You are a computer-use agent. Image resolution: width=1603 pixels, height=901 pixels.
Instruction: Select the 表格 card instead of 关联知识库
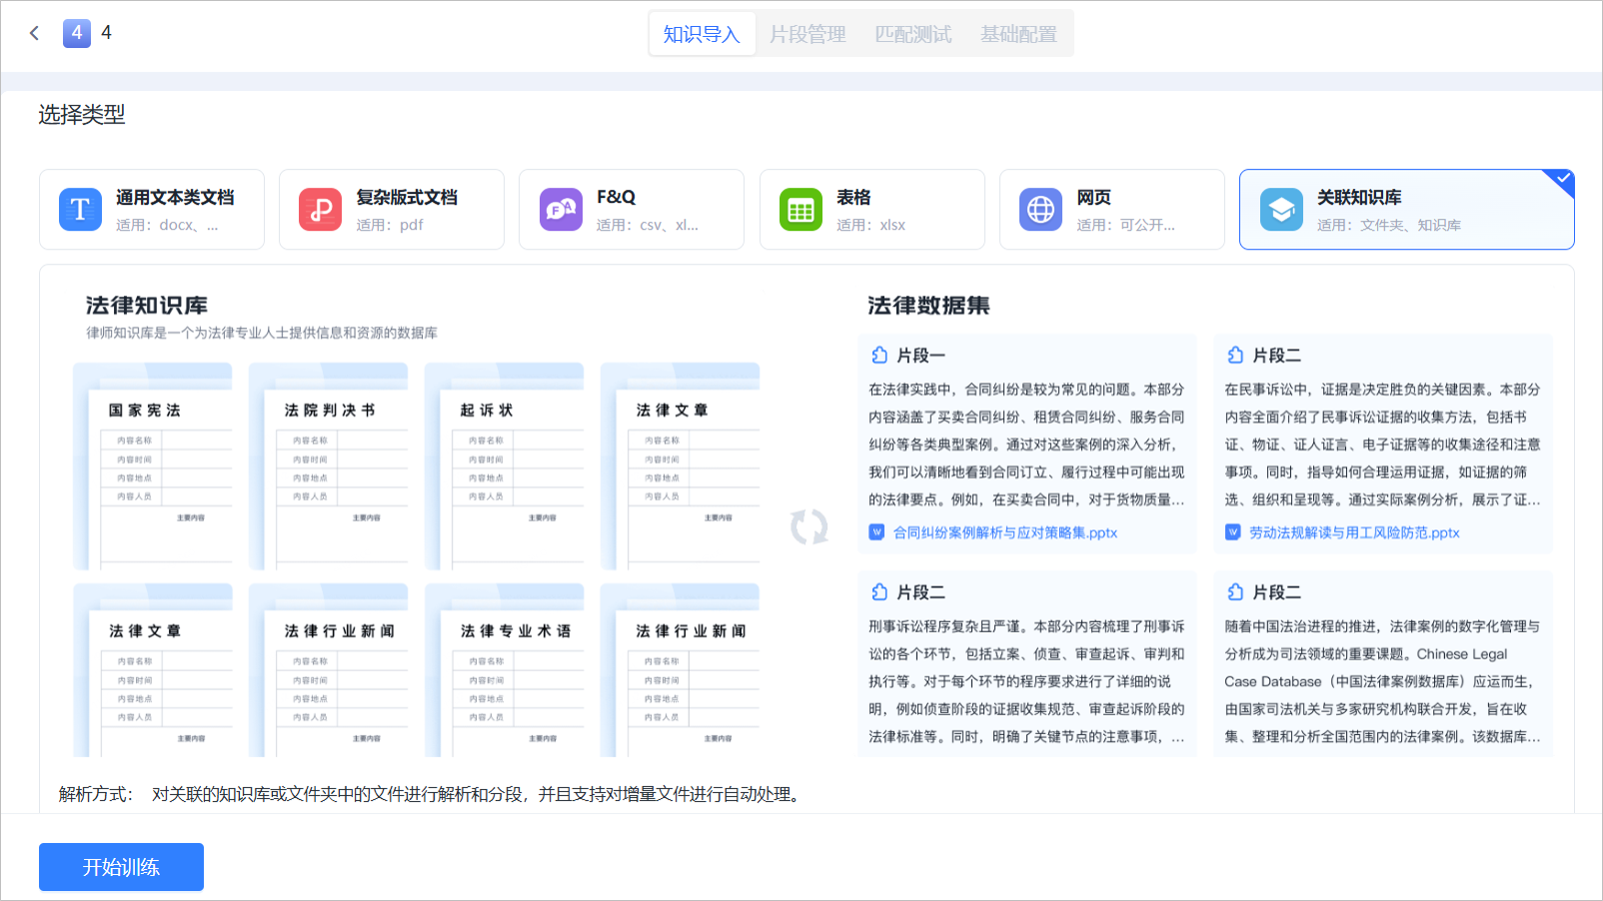click(872, 210)
